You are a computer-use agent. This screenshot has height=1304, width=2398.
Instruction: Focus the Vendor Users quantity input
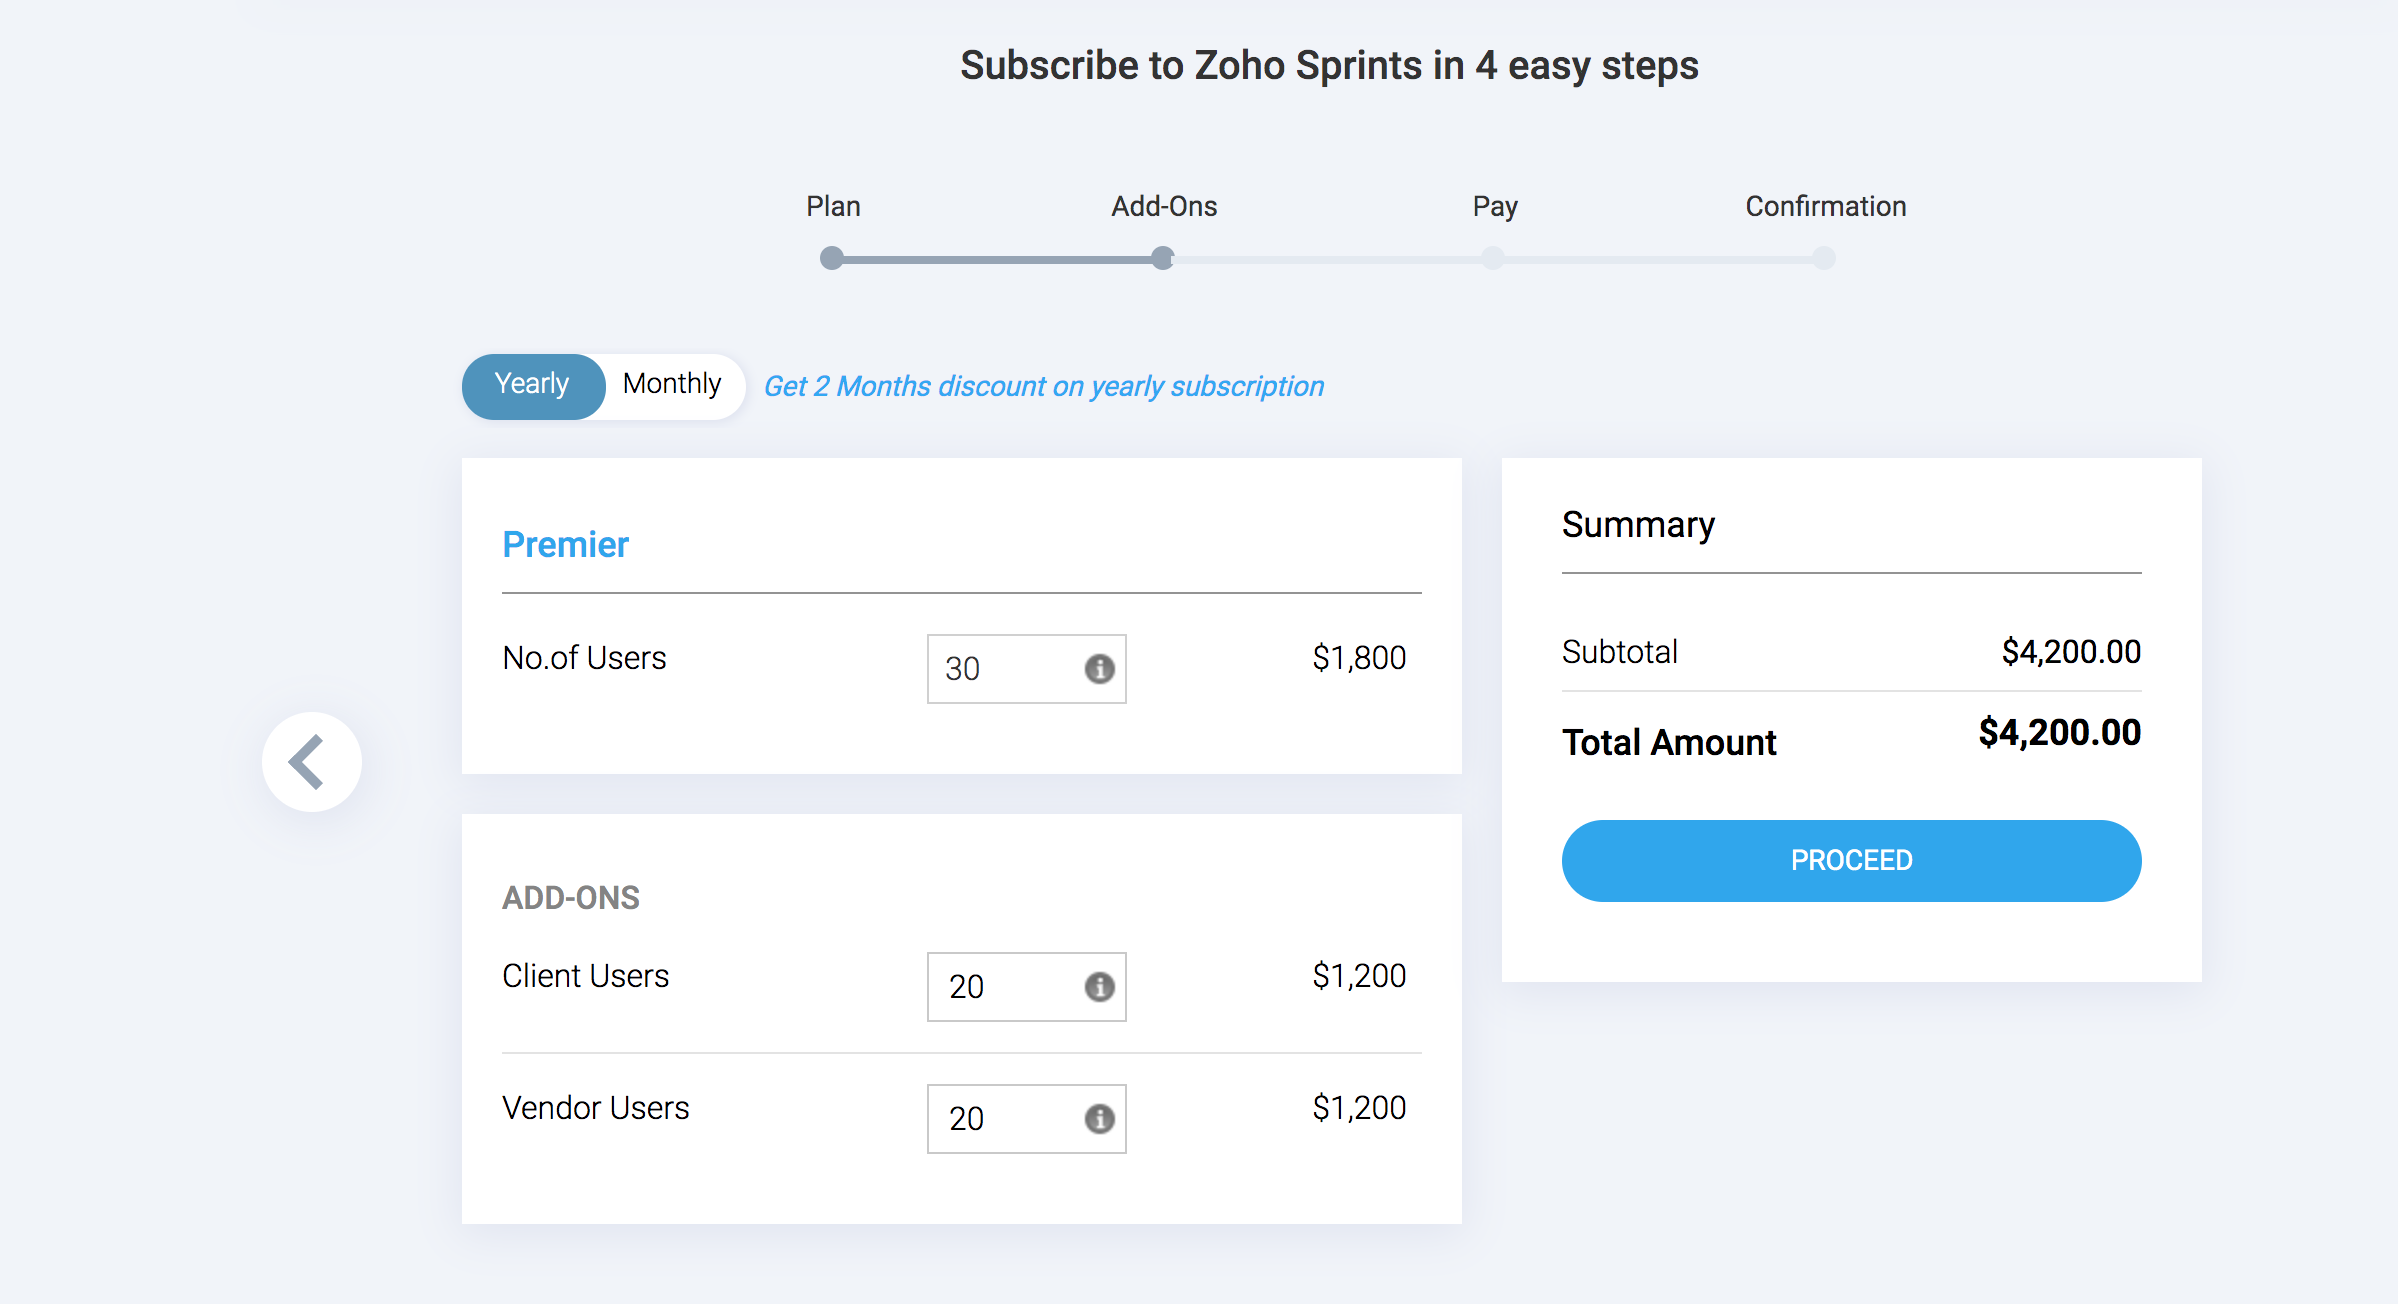click(x=1026, y=1119)
